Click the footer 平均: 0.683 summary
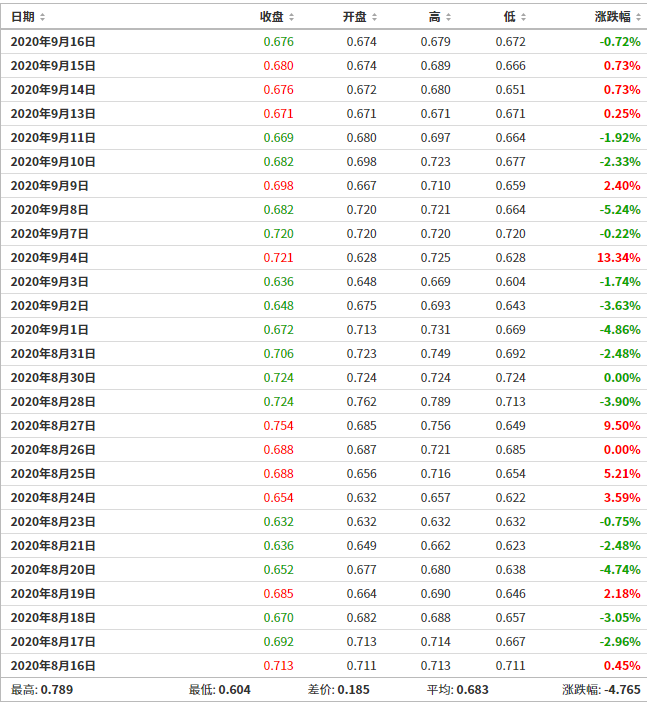This screenshot has height=704, width=647. 458,690
